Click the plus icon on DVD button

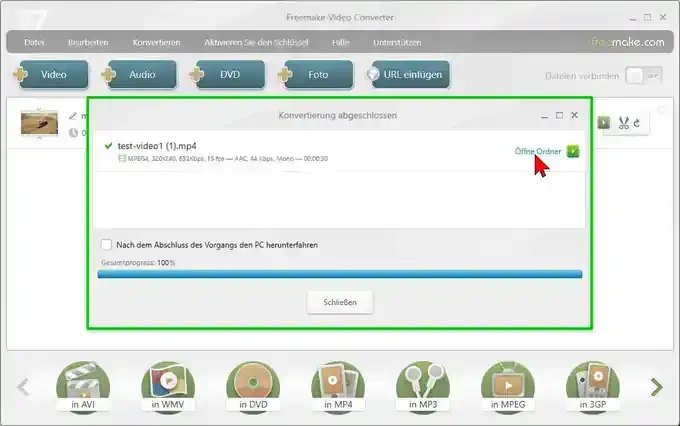pos(196,74)
